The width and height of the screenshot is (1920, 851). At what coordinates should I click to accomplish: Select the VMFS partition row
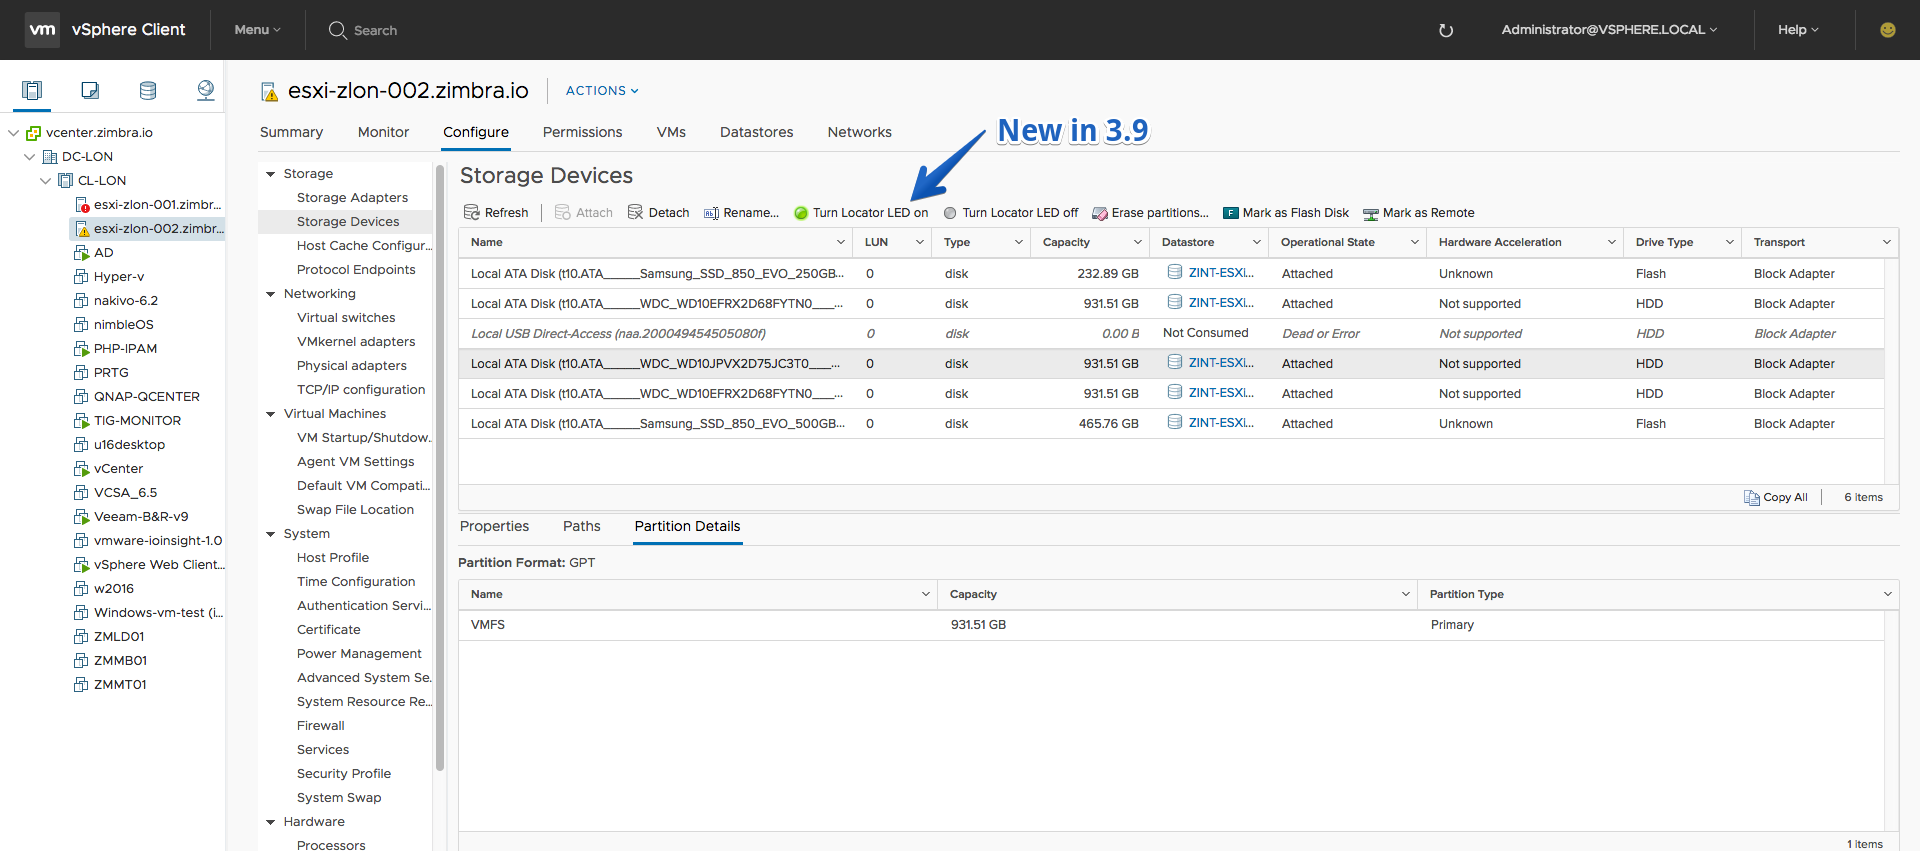(1171, 625)
